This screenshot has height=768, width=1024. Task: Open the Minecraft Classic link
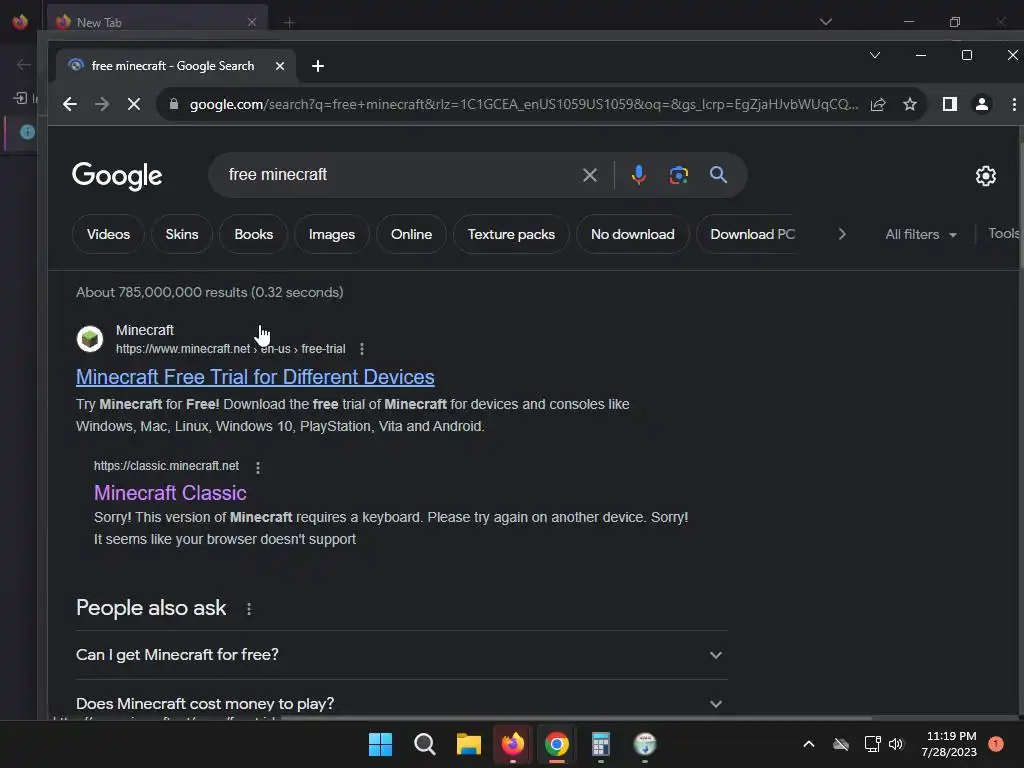(x=170, y=493)
